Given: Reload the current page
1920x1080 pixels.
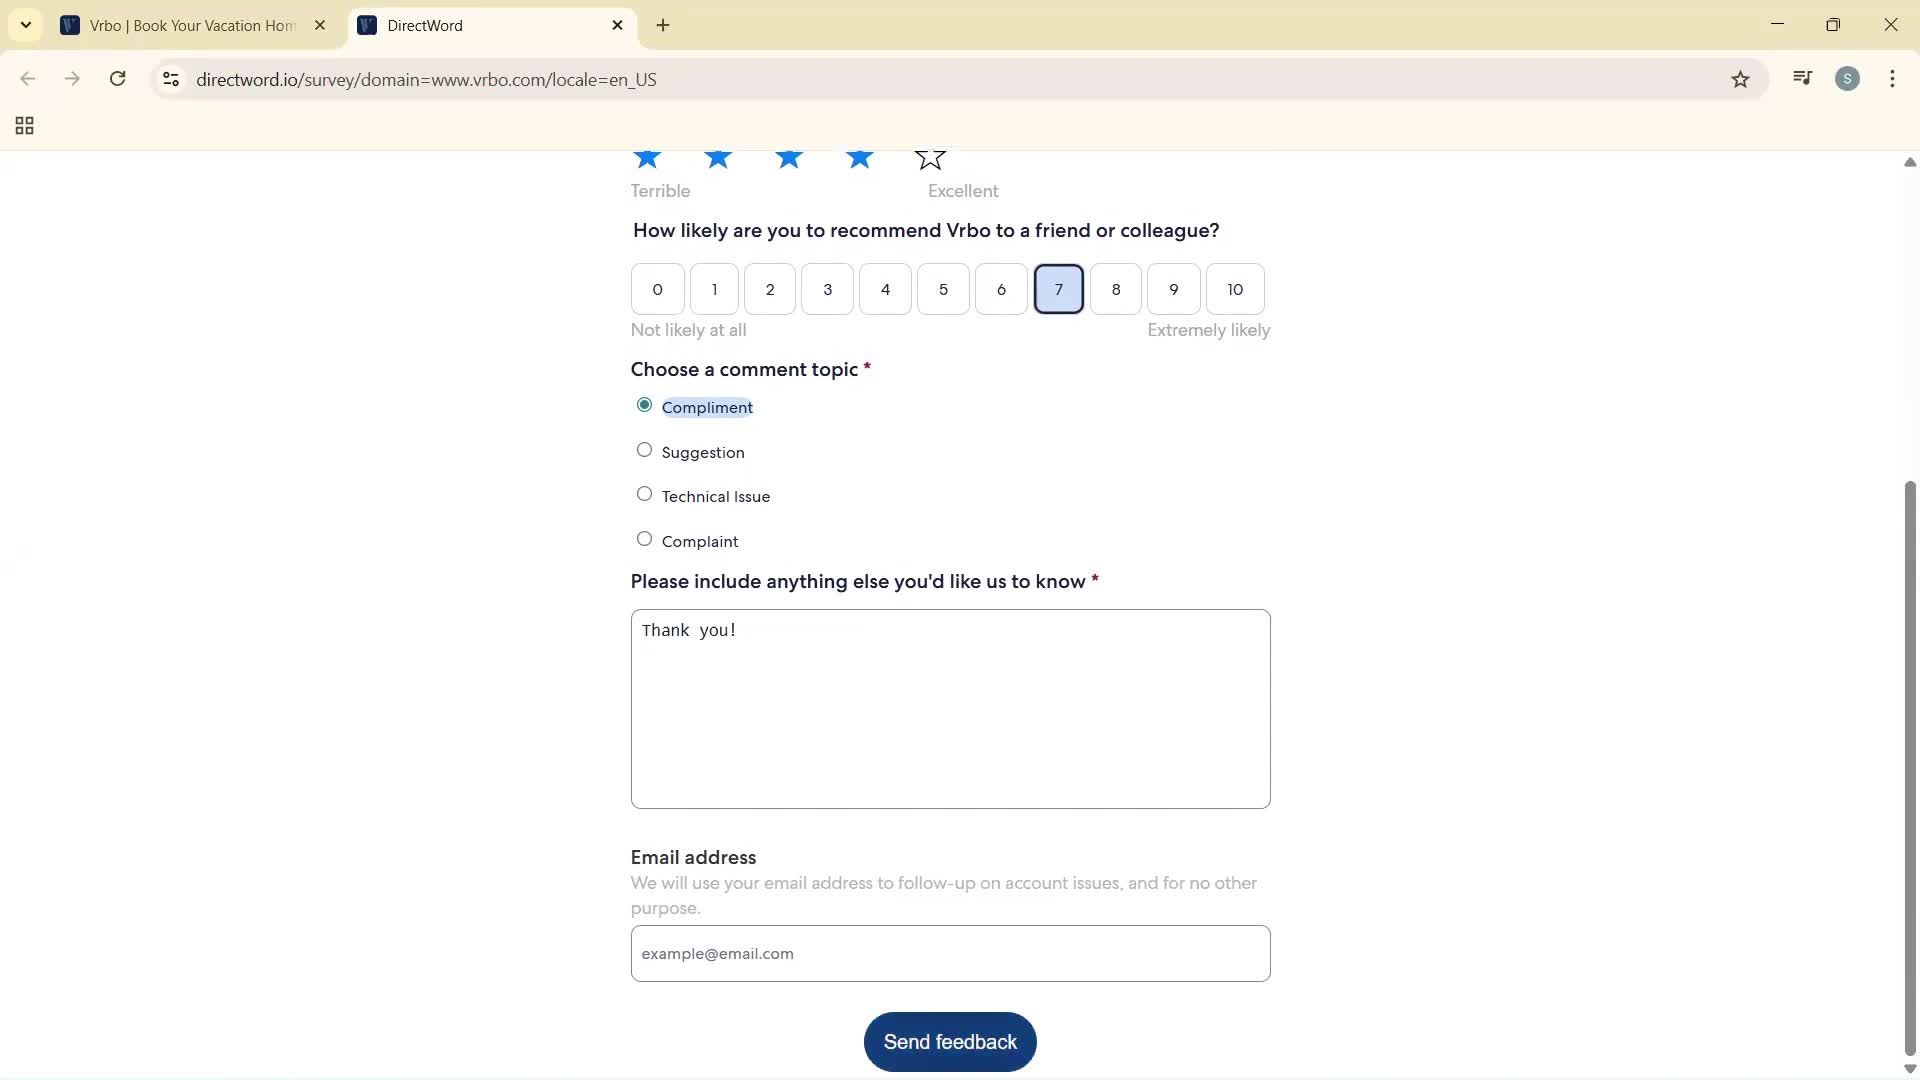Looking at the screenshot, I should [117, 79].
